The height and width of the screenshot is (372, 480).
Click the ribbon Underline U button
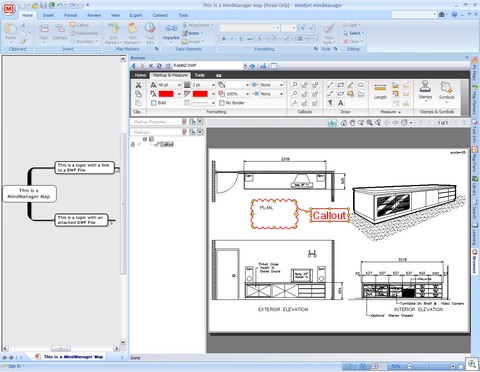click(x=241, y=39)
